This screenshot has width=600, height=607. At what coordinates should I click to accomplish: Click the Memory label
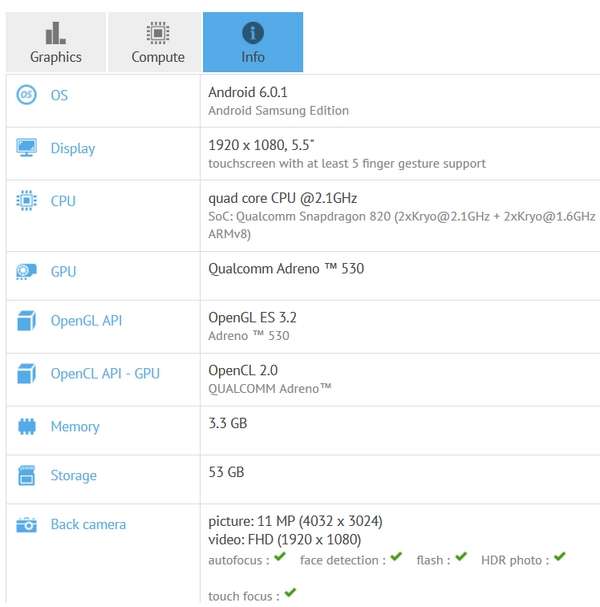(x=75, y=427)
